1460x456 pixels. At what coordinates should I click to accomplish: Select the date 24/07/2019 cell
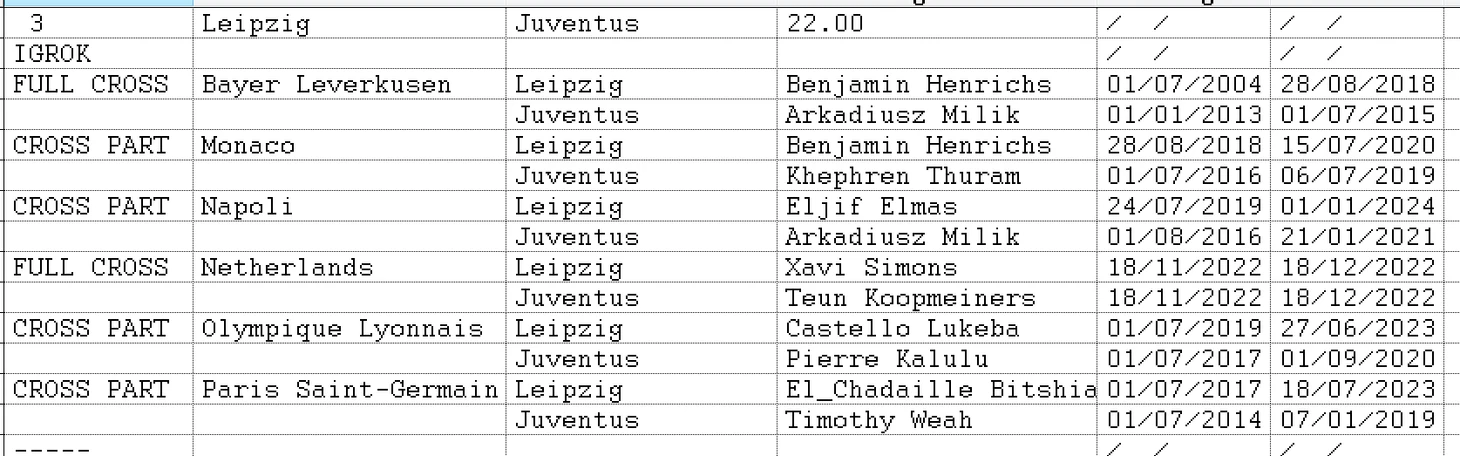coord(1184,206)
